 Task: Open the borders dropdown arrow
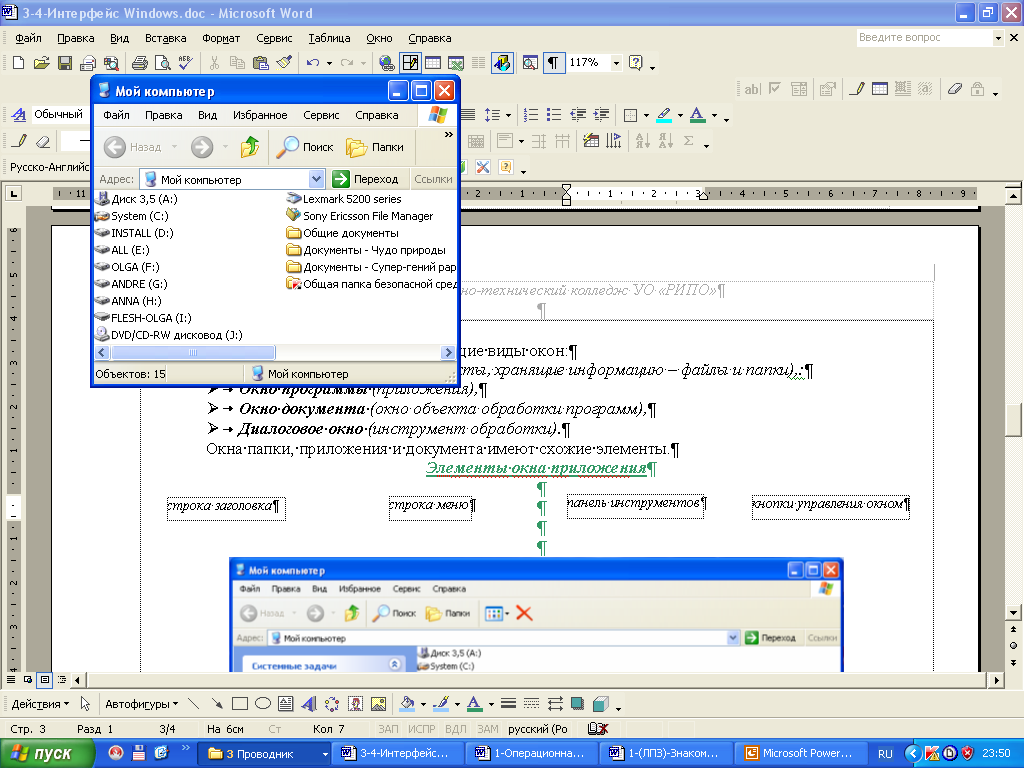tap(646, 115)
